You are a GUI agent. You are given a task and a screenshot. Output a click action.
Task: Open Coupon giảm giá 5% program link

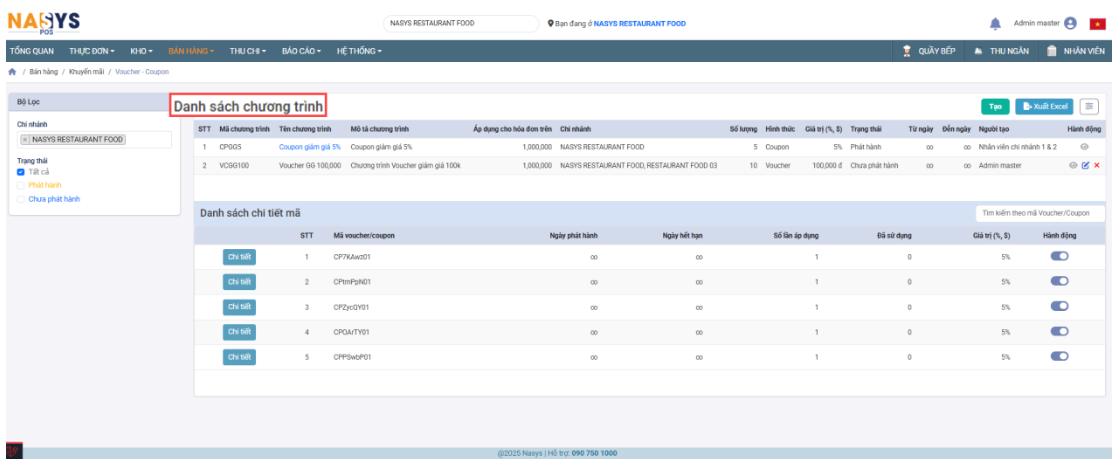(x=309, y=147)
